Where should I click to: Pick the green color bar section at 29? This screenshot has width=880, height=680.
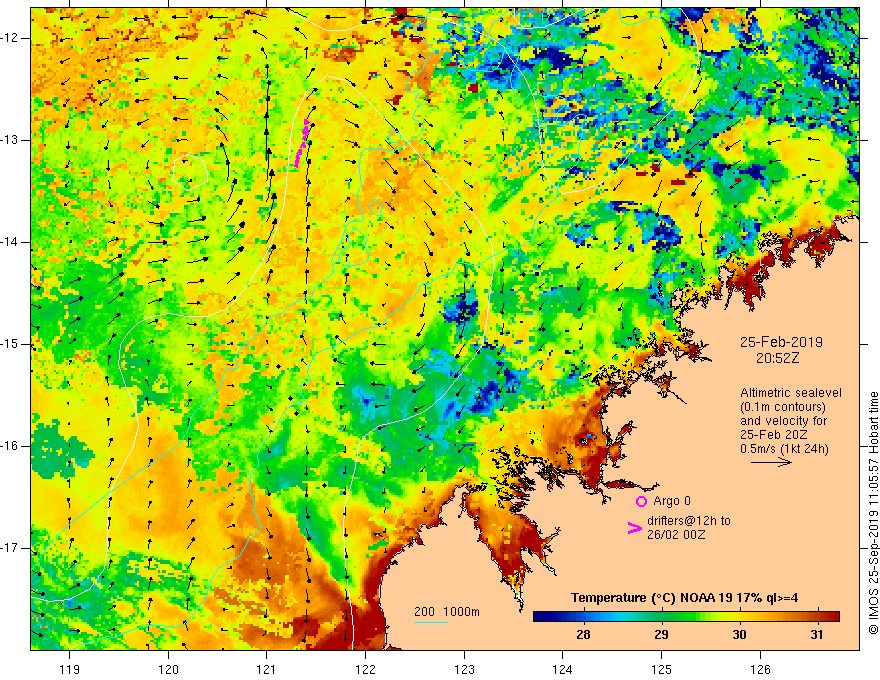click(x=661, y=617)
